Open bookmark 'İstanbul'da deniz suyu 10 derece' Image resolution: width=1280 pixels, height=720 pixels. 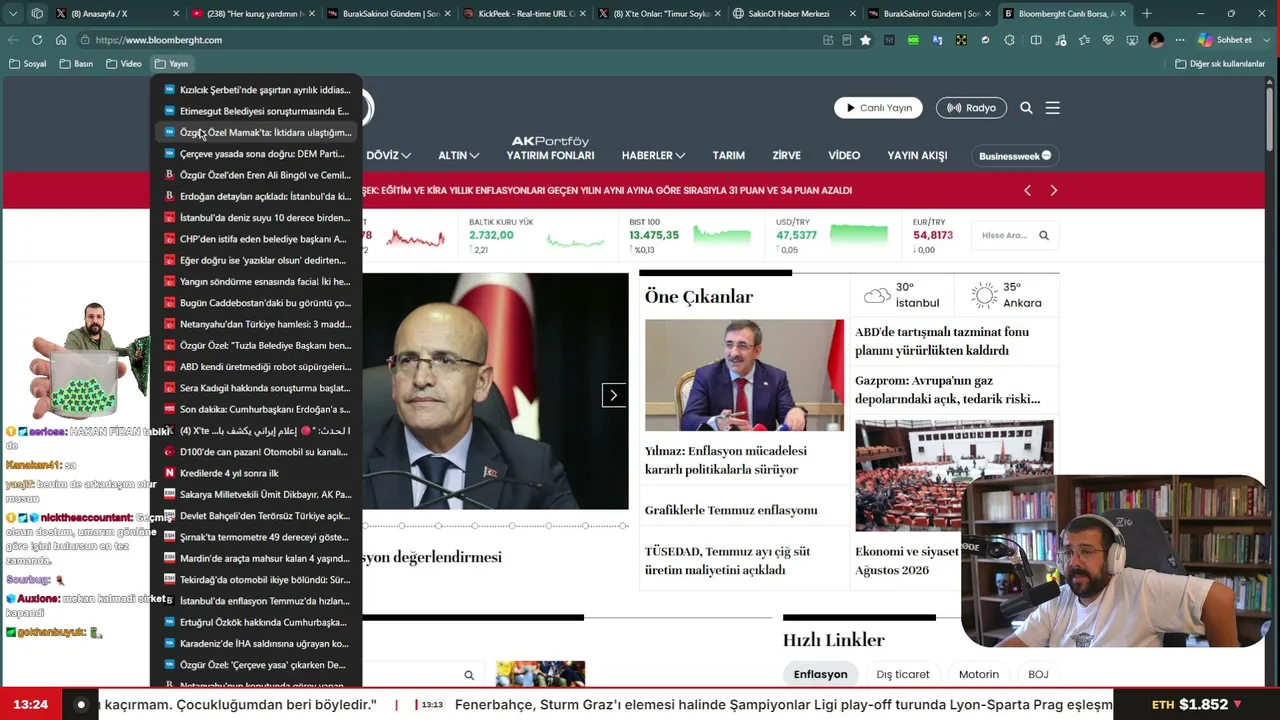[257, 218]
